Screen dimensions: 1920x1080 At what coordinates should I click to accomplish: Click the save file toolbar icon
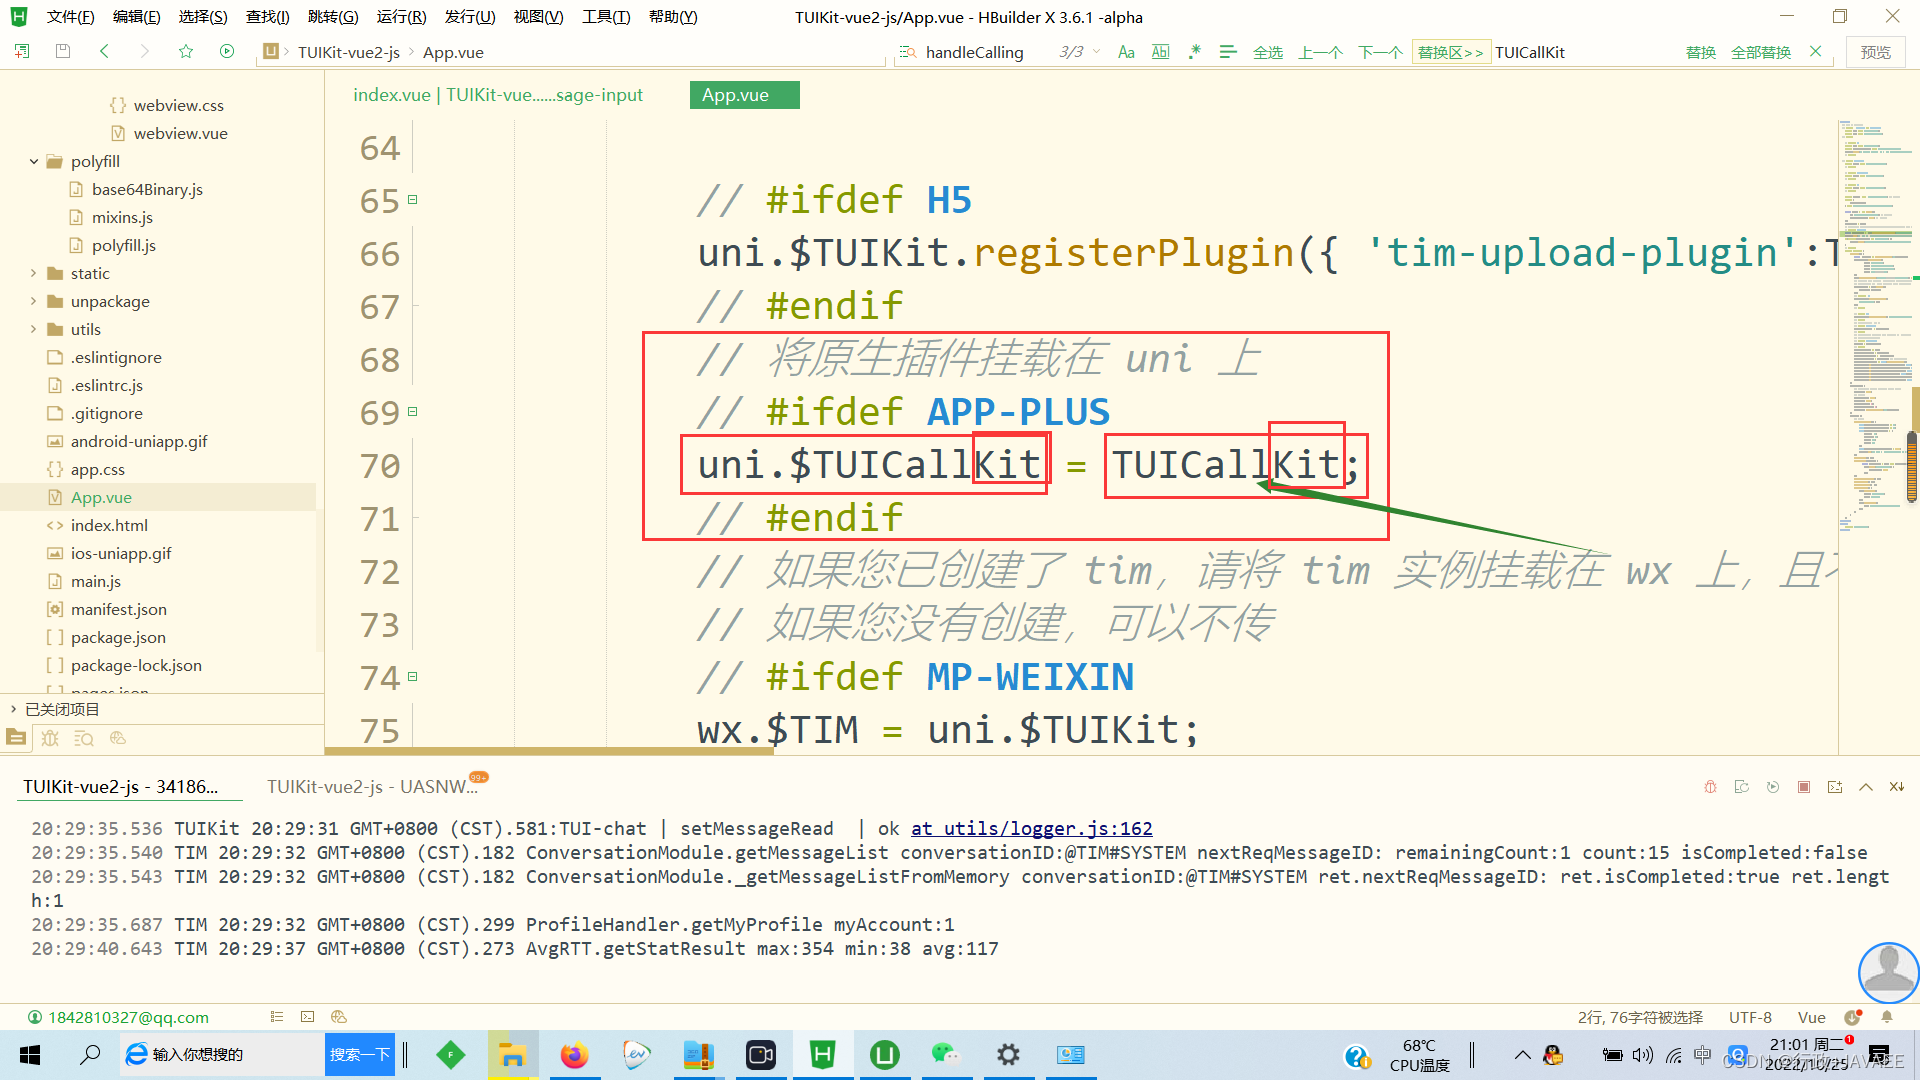[63, 51]
